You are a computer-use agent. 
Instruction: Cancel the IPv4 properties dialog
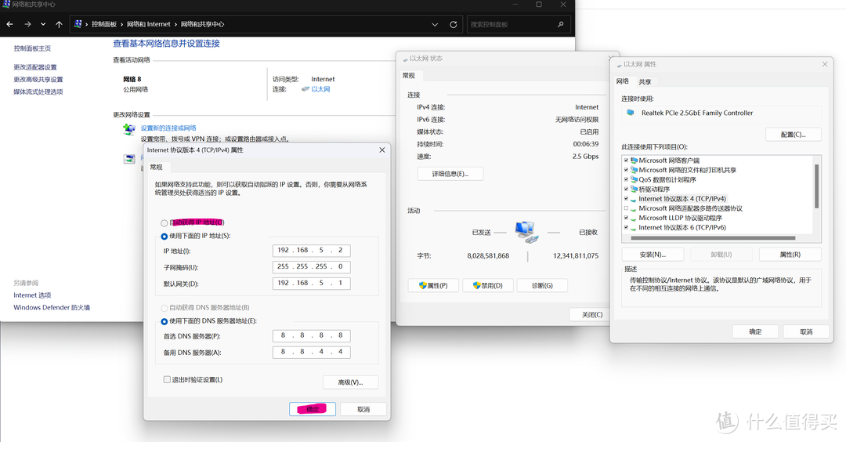click(363, 409)
